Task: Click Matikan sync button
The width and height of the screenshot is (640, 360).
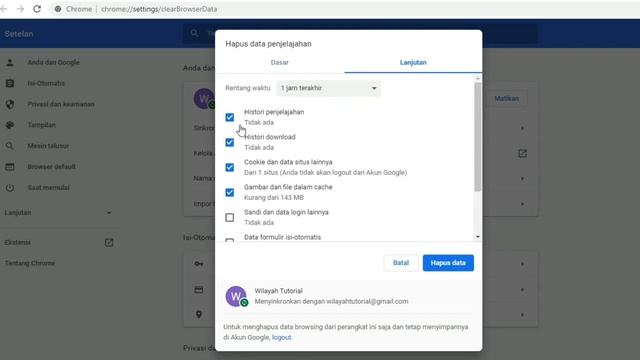Action: (x=507, y=98)
